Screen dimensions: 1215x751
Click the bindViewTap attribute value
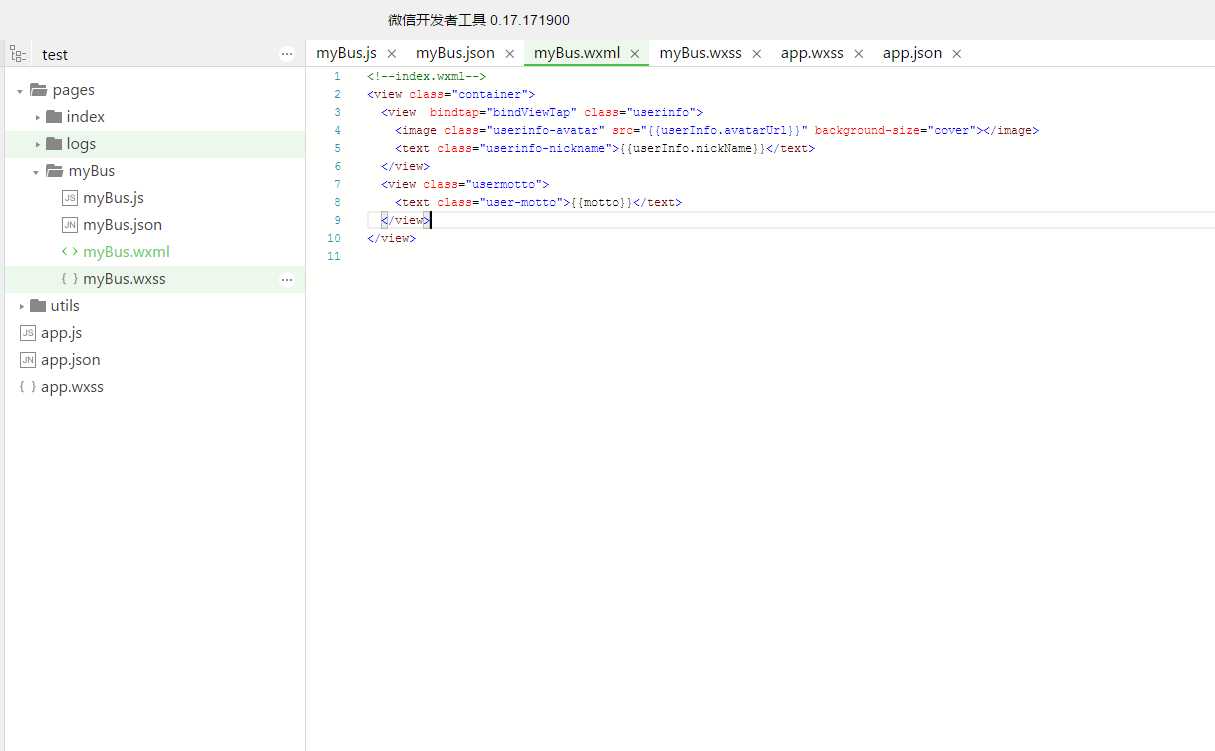click(530, 113)
